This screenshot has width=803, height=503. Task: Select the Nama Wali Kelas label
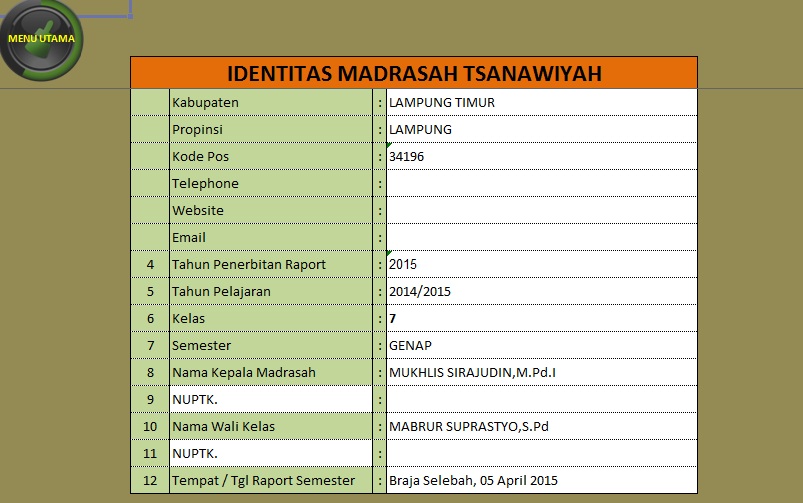pos(271,427)
